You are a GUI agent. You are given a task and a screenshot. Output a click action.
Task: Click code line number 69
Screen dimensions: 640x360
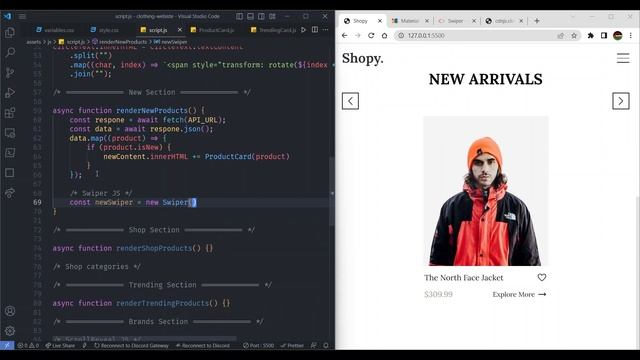[37, 202]
